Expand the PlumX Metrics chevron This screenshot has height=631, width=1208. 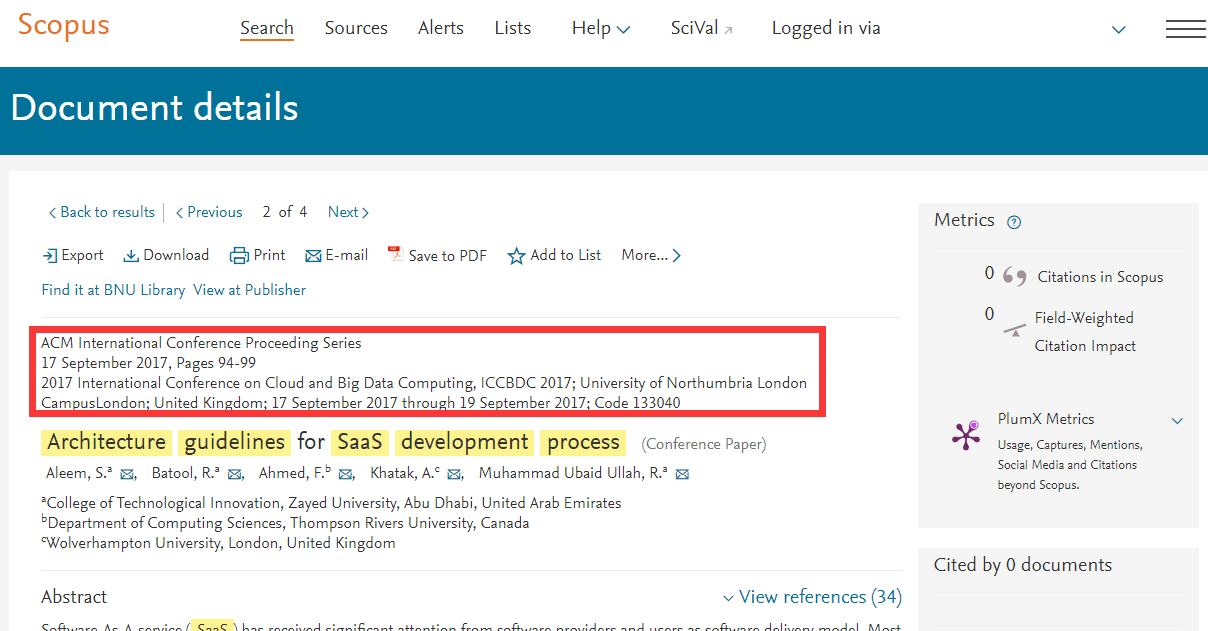tap(1177, 421)
